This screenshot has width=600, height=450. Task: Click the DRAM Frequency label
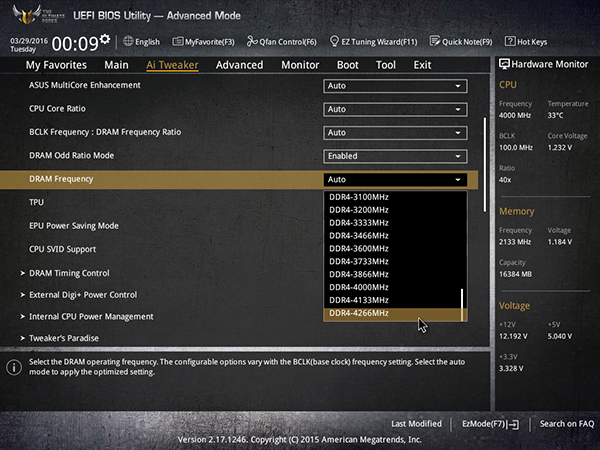[61, 179]
